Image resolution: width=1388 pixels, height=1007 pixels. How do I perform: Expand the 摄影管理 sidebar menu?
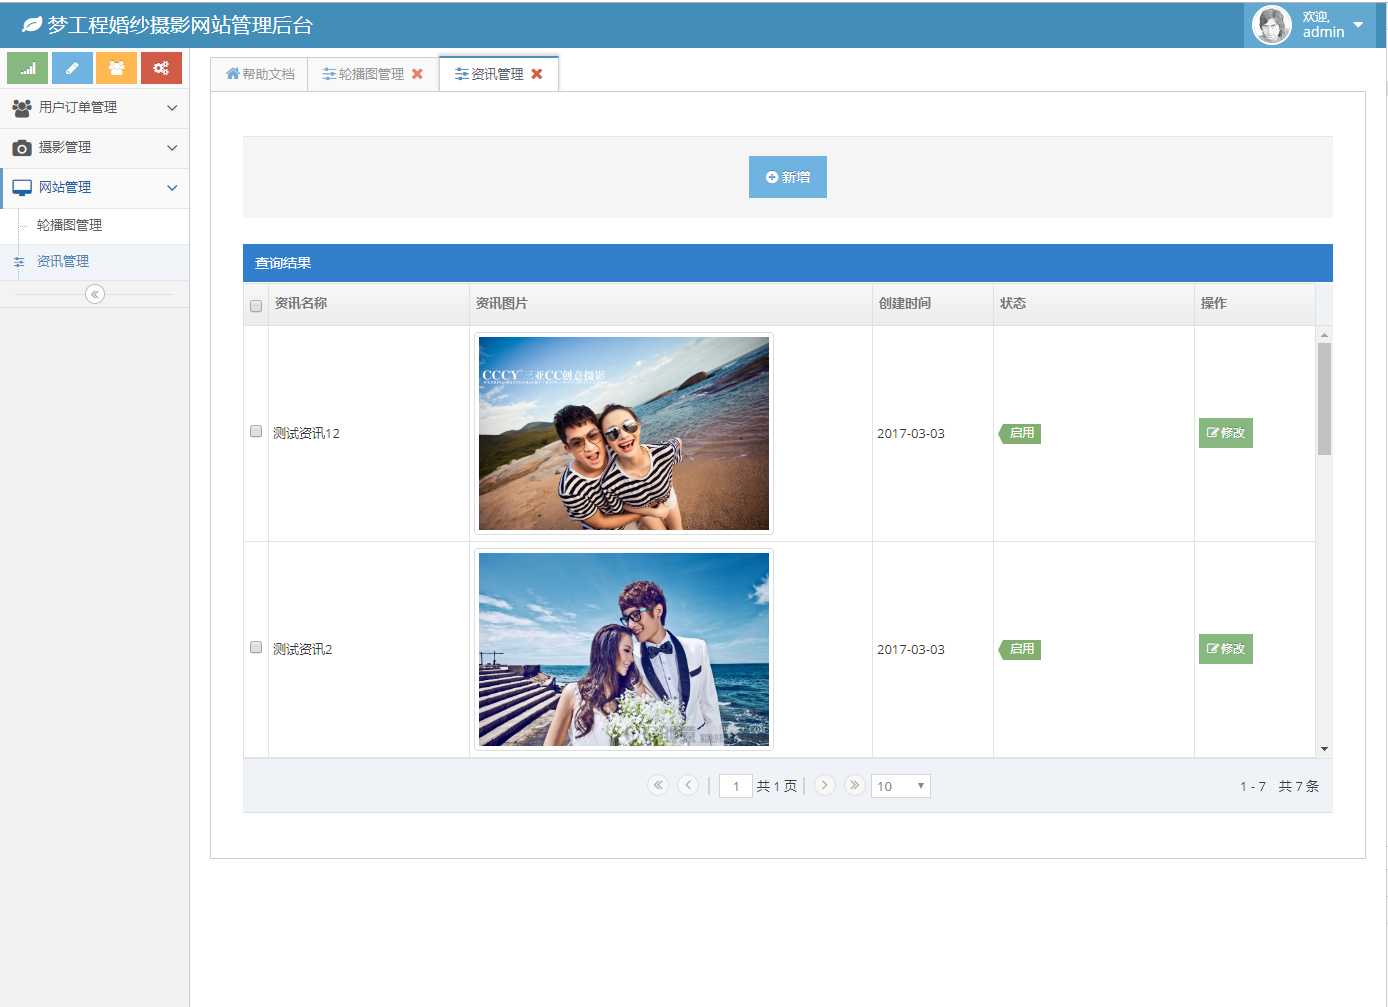tap(94, 148)
